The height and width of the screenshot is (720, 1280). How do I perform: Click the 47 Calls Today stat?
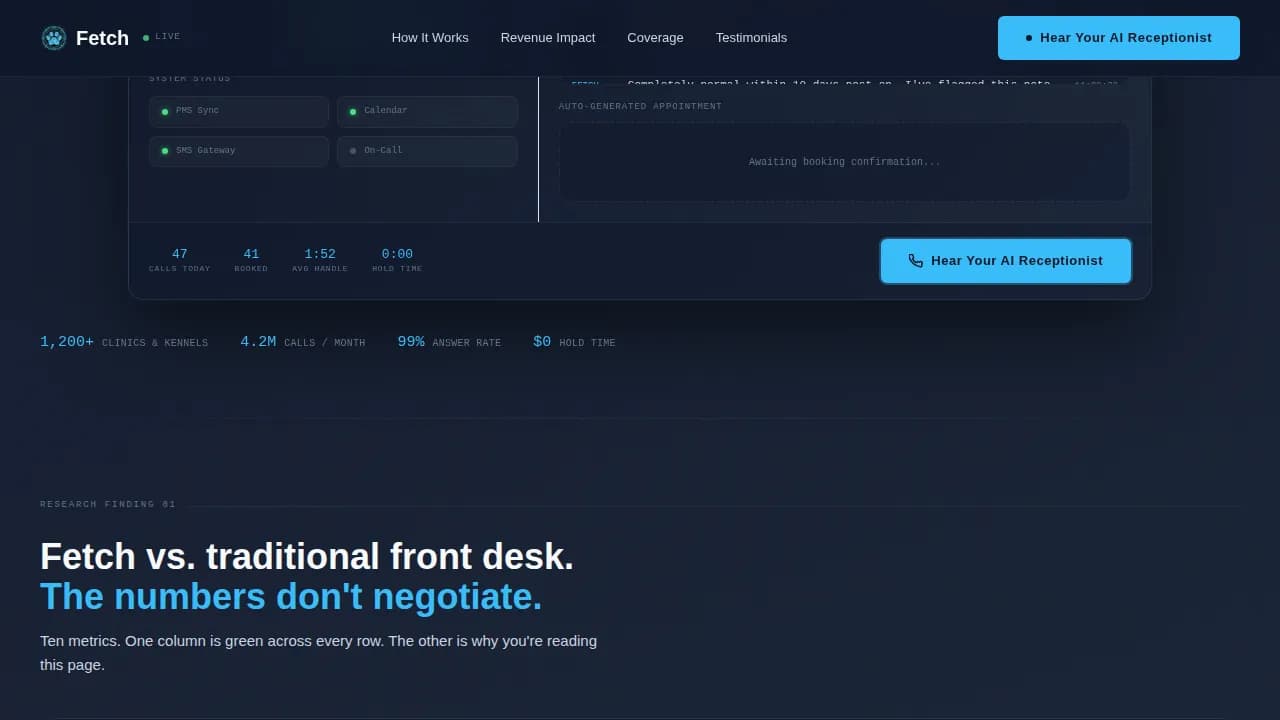tap(180, 260)
